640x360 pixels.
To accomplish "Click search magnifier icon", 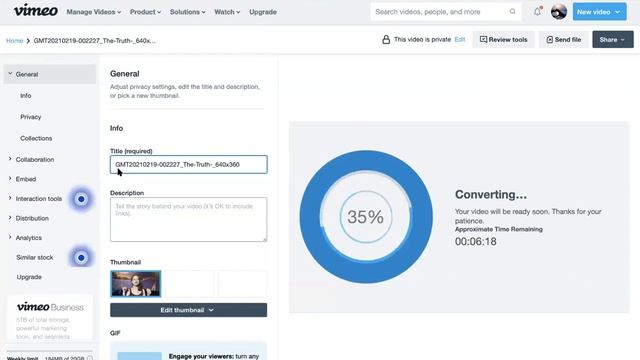I will click(x=512, y=11).
